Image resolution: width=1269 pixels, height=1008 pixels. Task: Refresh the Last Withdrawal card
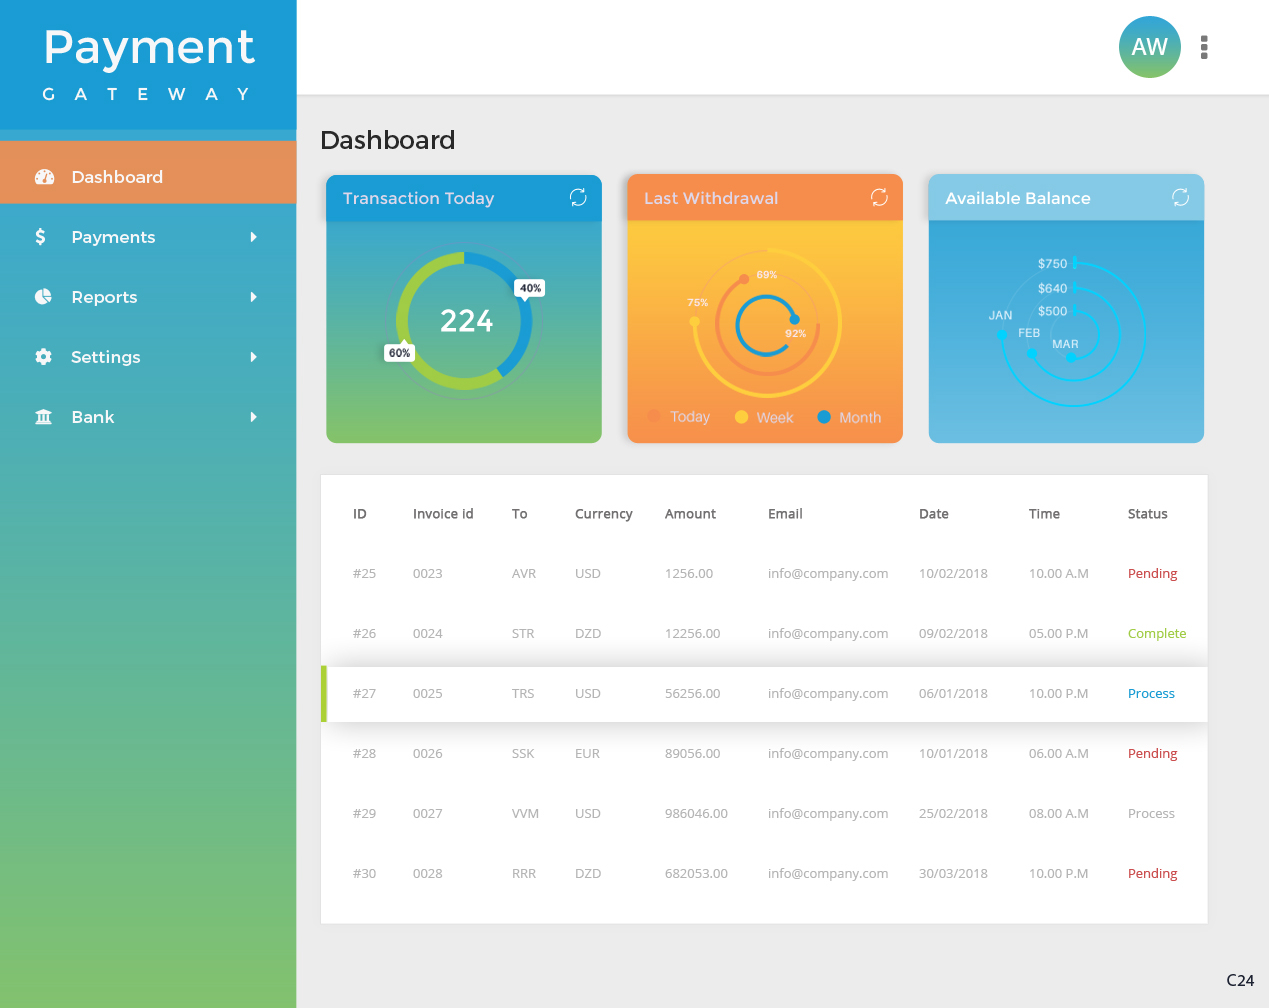pos(879,197)
